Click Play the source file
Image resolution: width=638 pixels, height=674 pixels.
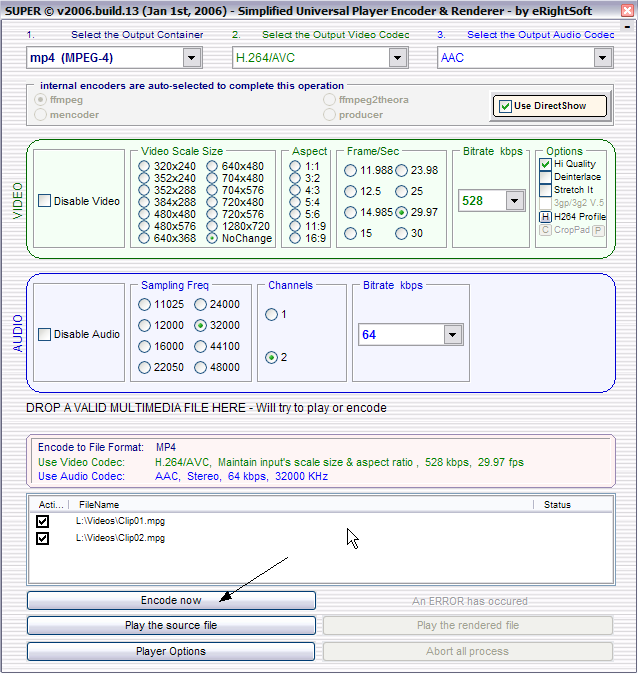(171, 625)
